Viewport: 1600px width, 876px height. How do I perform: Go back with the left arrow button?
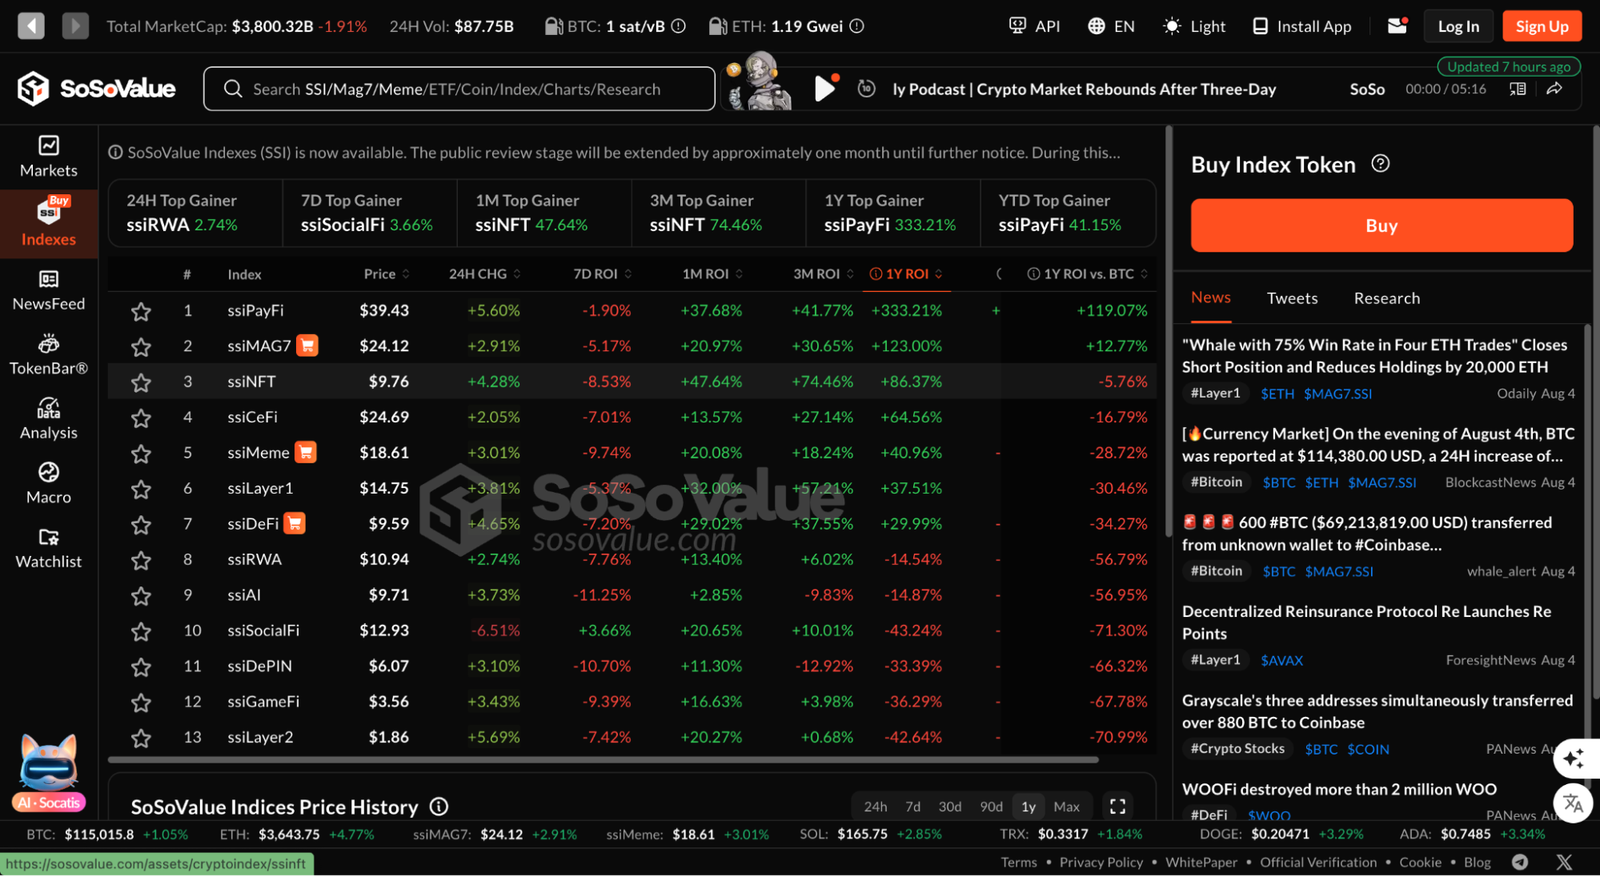(31, 26)
